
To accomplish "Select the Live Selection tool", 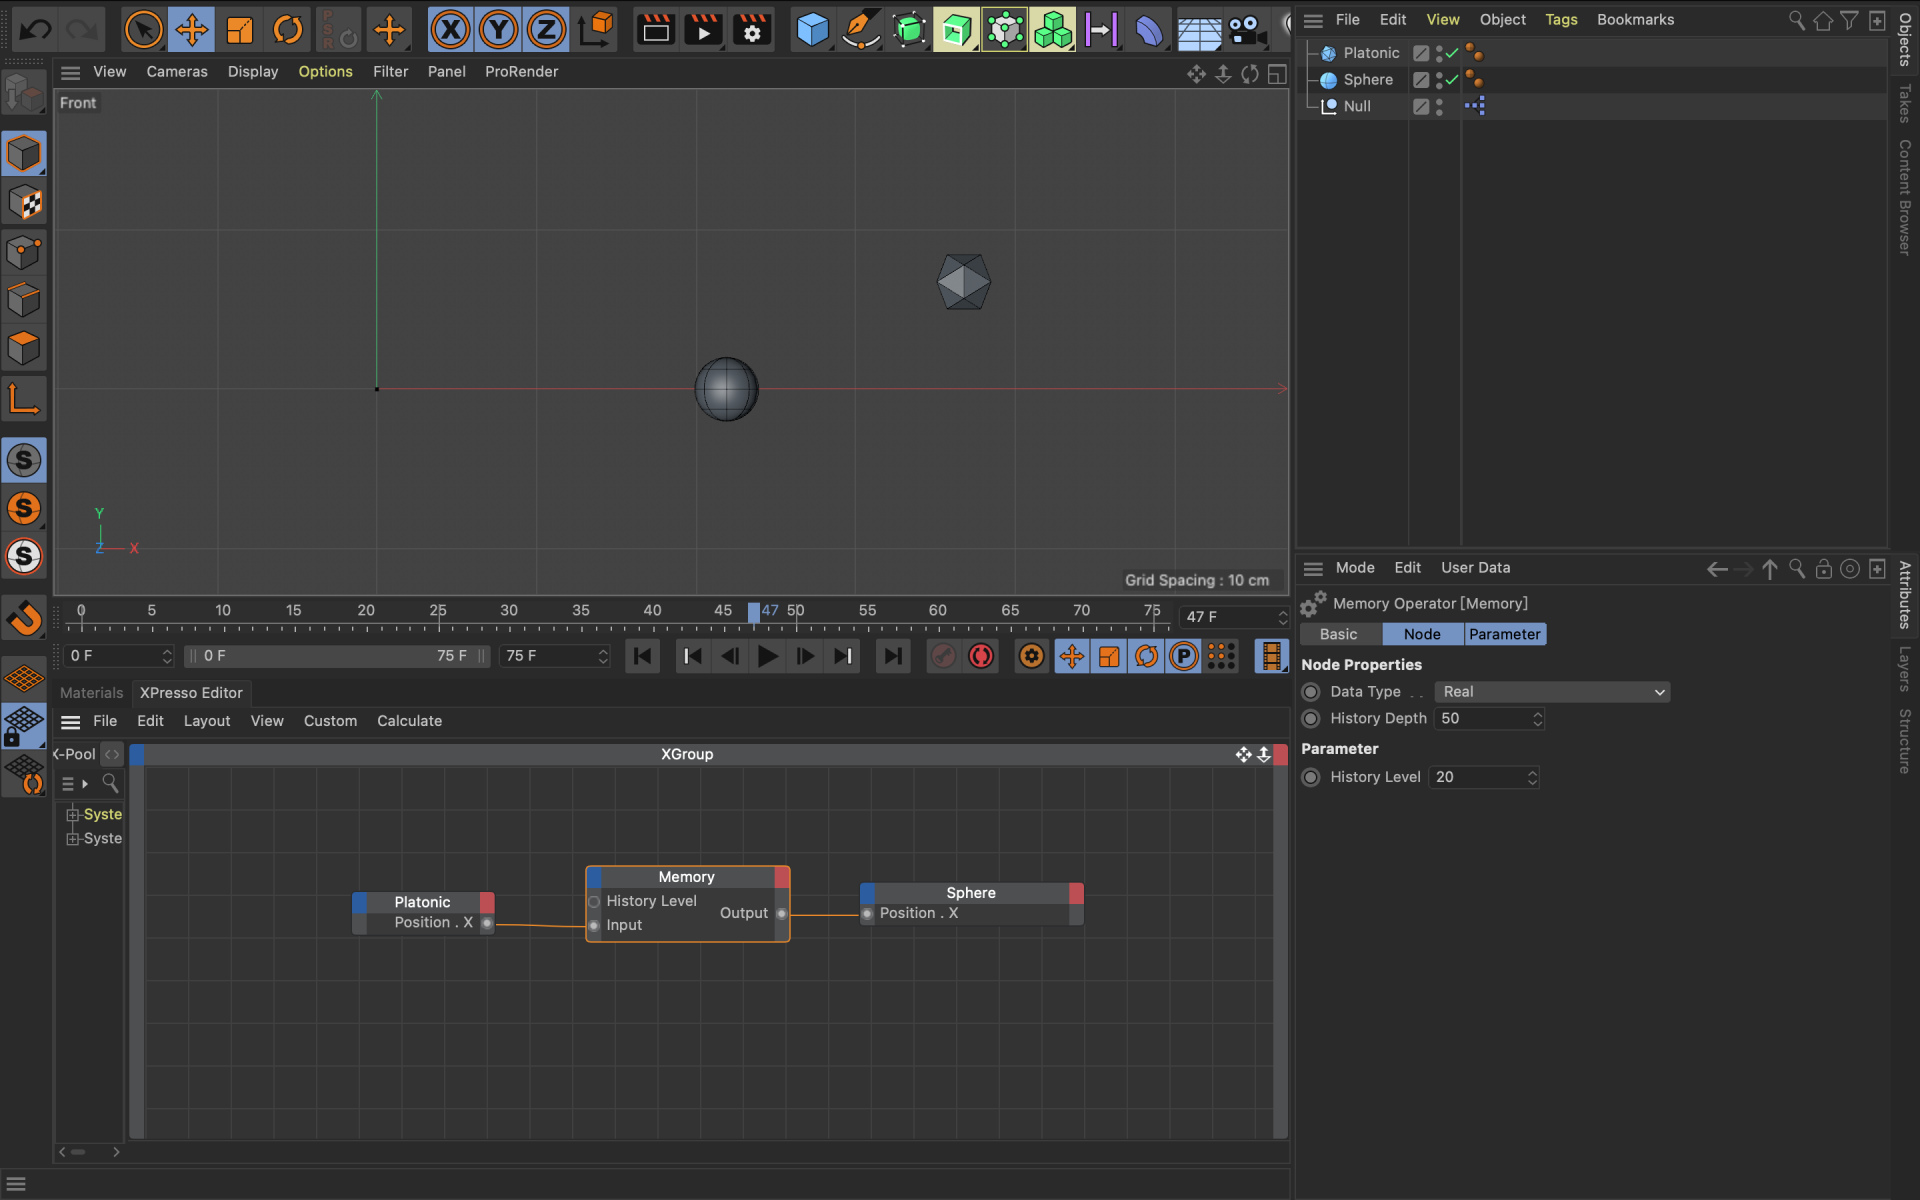I will coord(143,30).
